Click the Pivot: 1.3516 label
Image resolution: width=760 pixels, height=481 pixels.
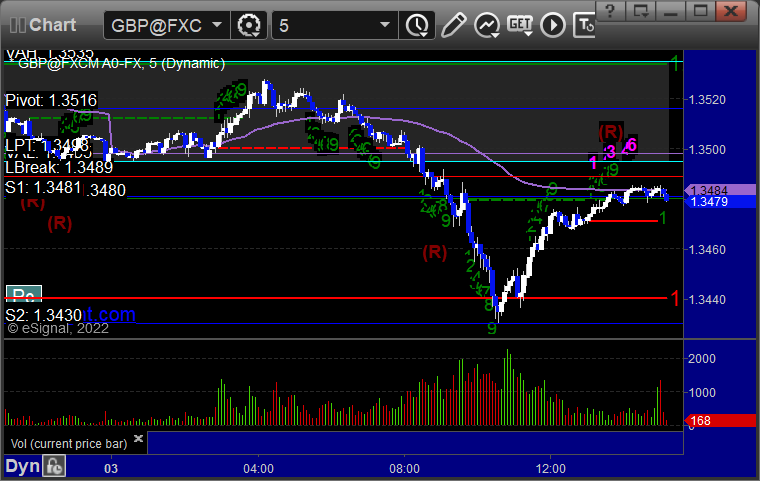click(51, 100)
